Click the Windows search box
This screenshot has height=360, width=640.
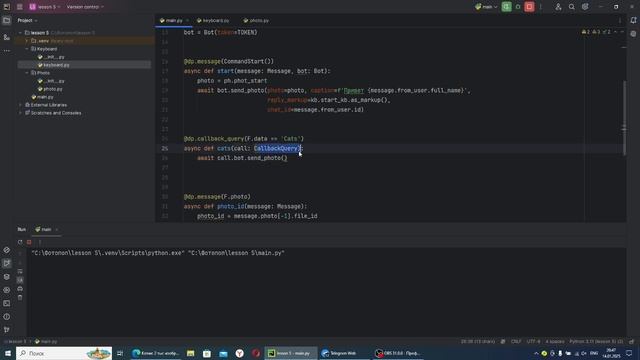point(64,353)
